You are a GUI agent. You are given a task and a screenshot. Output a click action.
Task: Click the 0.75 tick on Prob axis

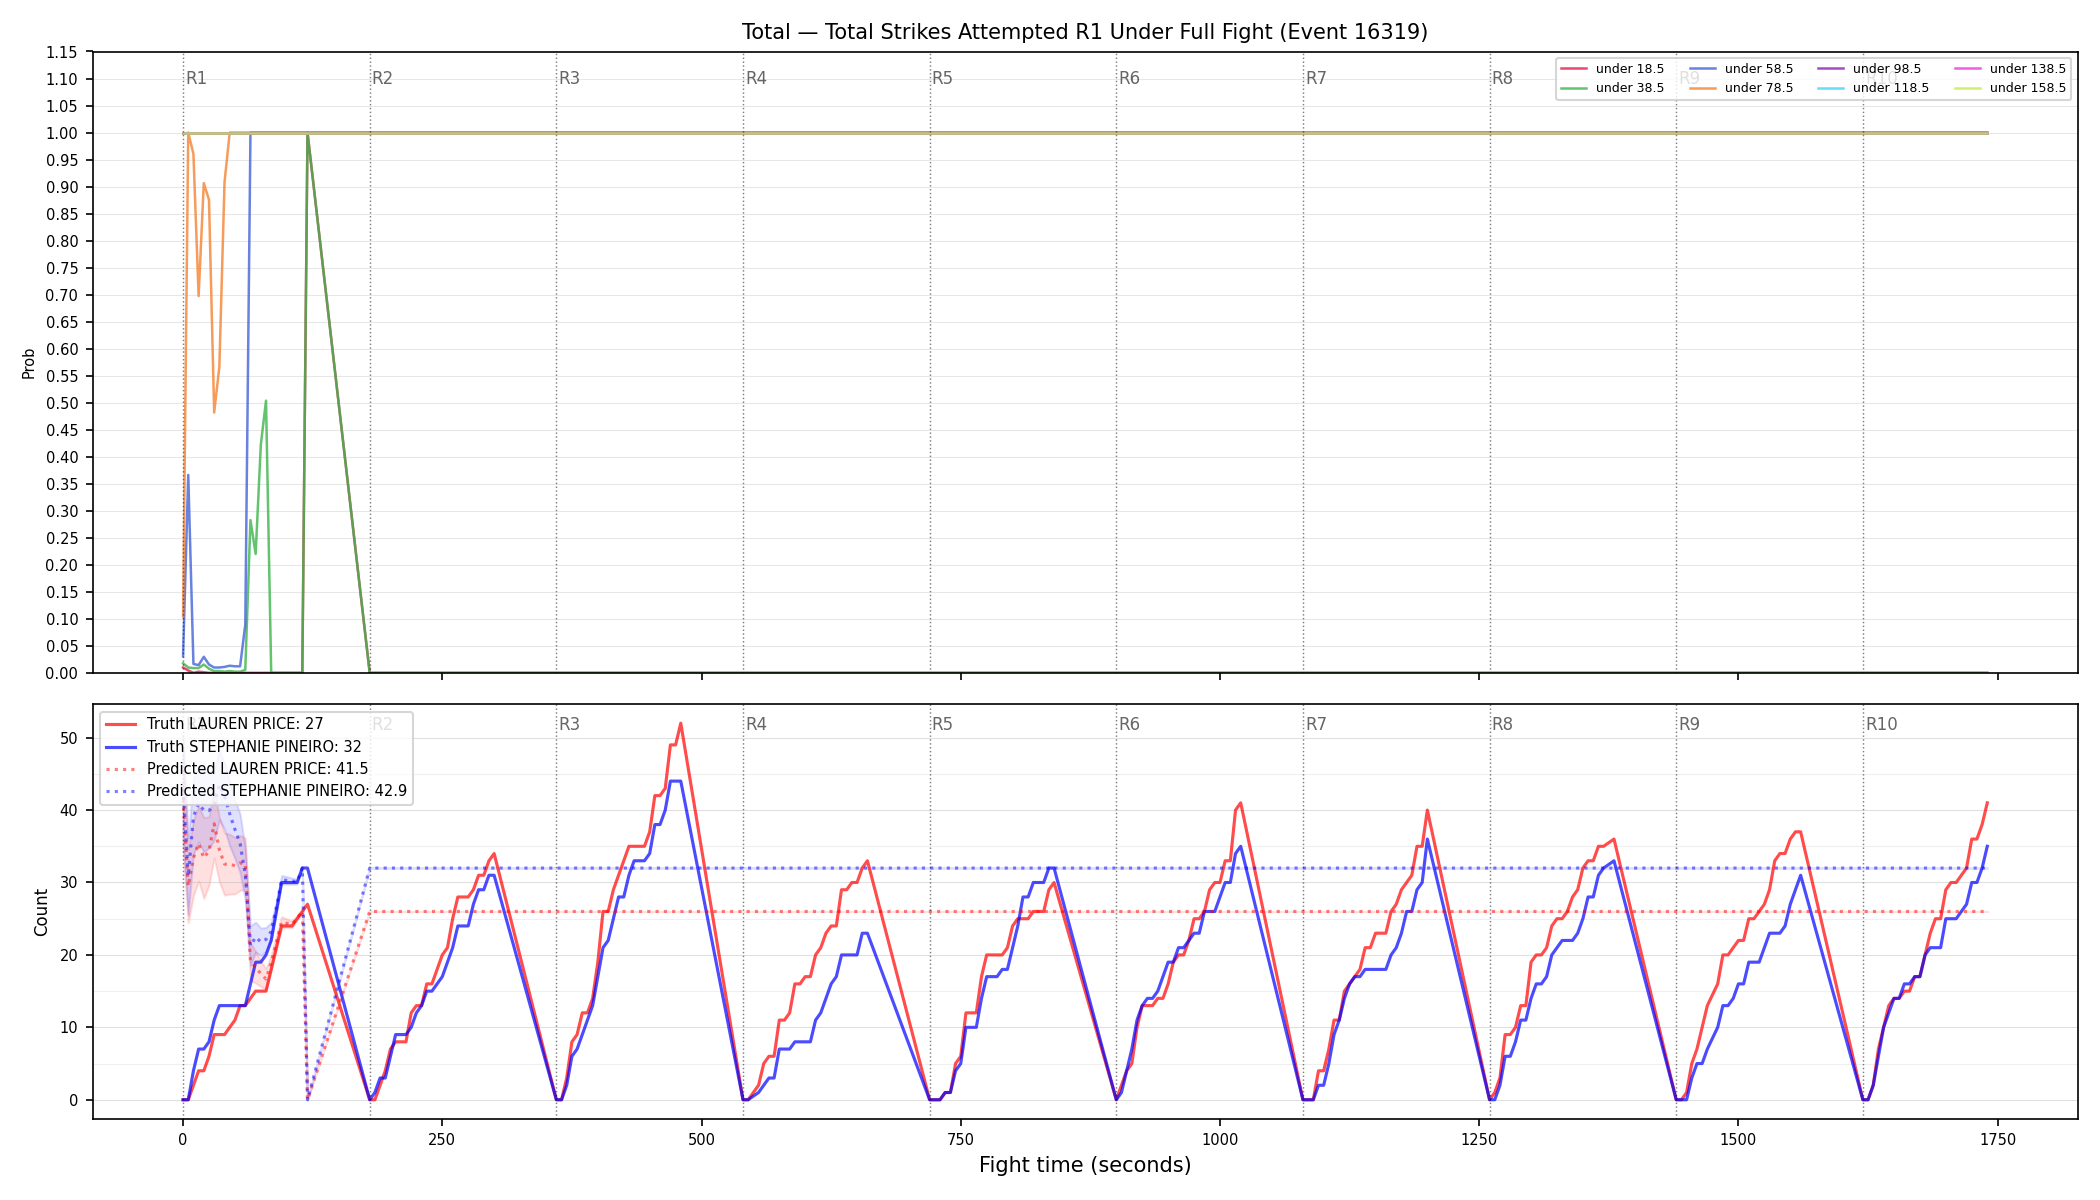[x=61, y=268]
